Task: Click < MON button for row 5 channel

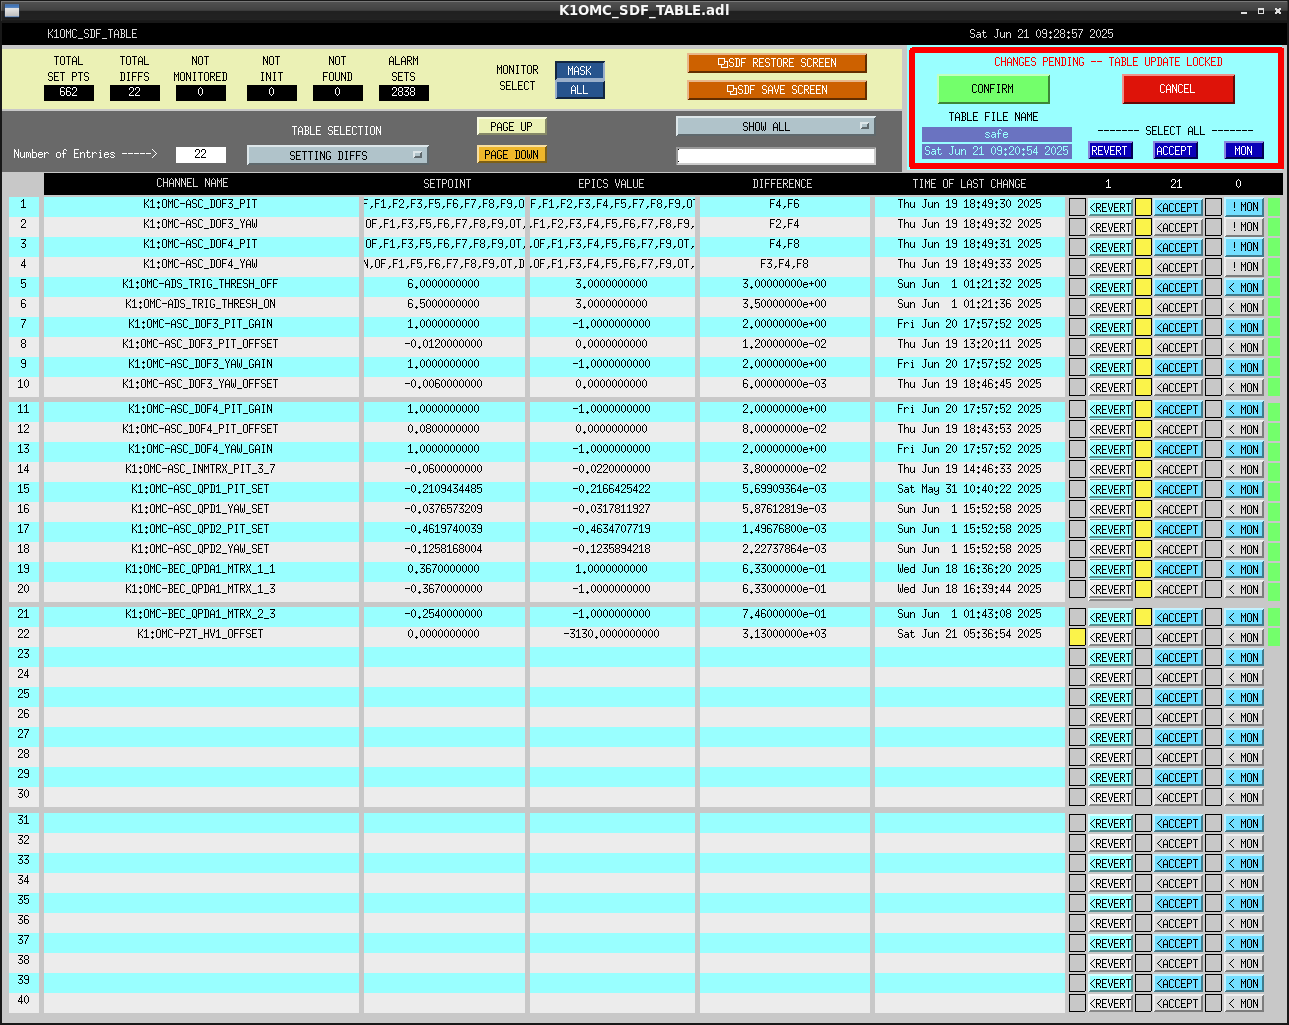Action: tap(1245, 287)
